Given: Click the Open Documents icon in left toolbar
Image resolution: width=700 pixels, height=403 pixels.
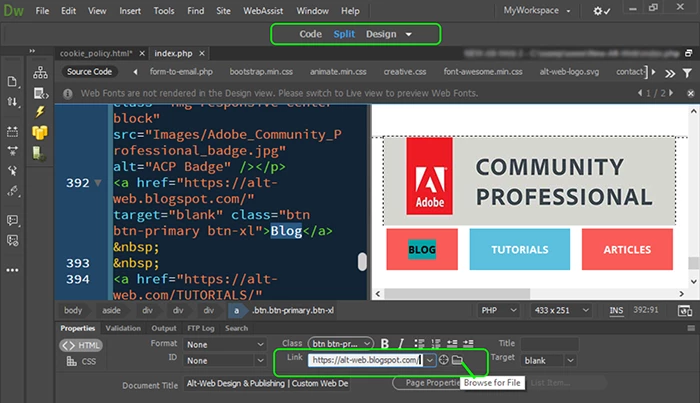Looking at the screenshot, I should [12, 82].
